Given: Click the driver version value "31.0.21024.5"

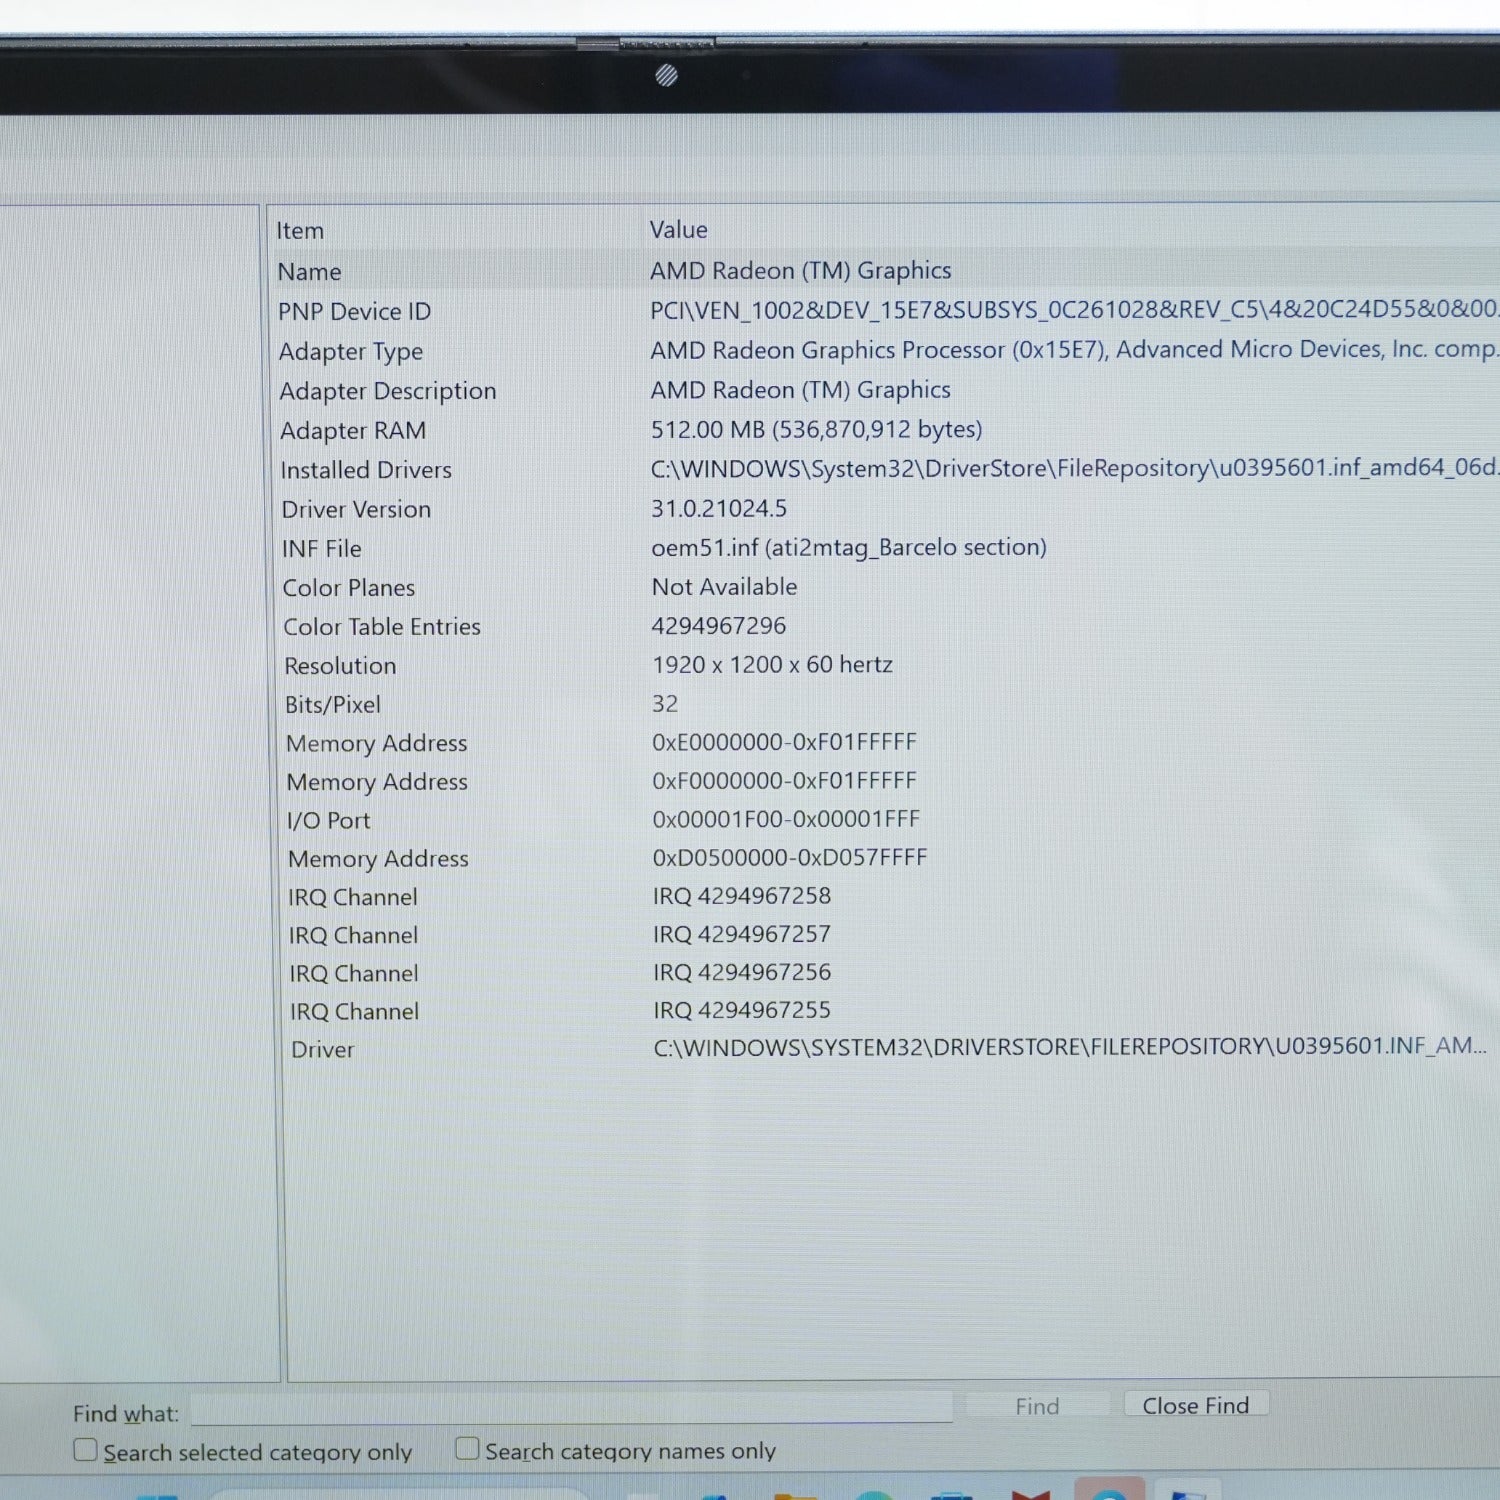Looking at the screenshot, I should (x=719, y=509).
